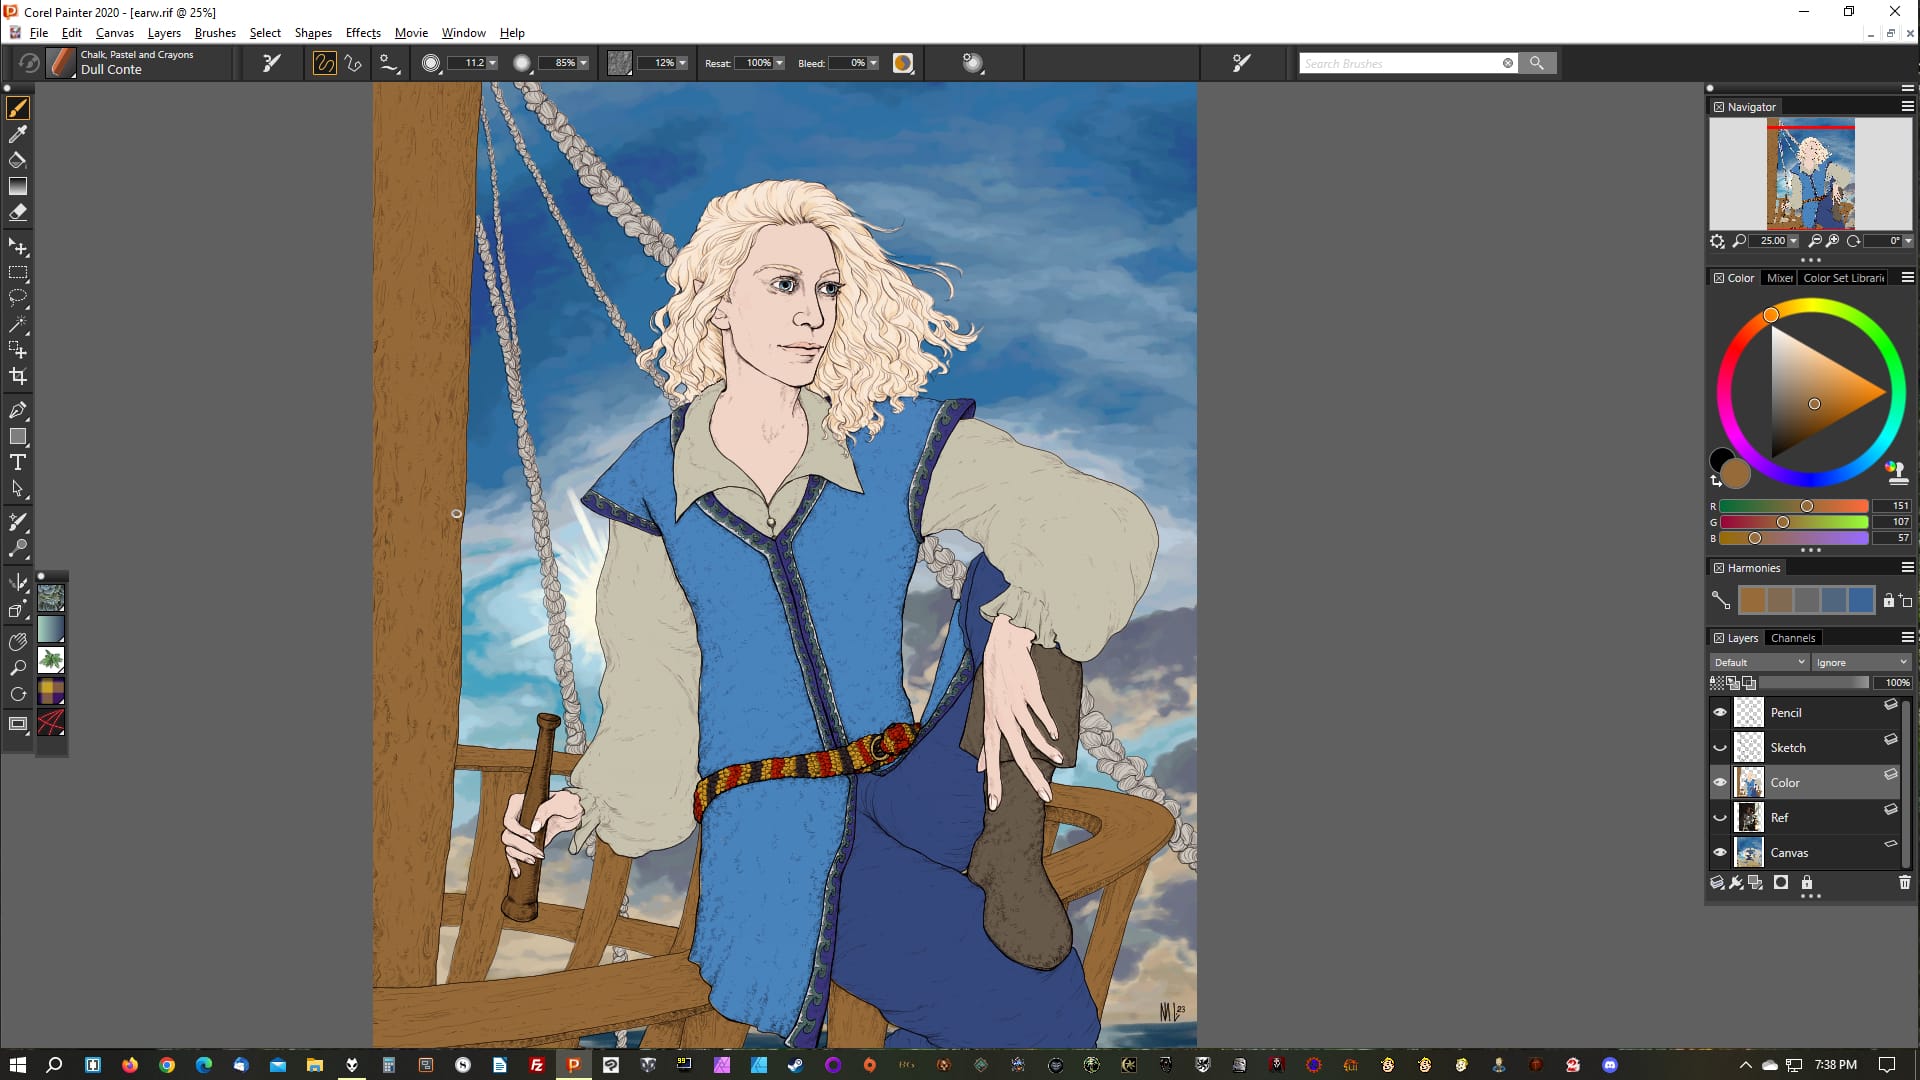Select the Lasso selection tool

tap(18, 298)
